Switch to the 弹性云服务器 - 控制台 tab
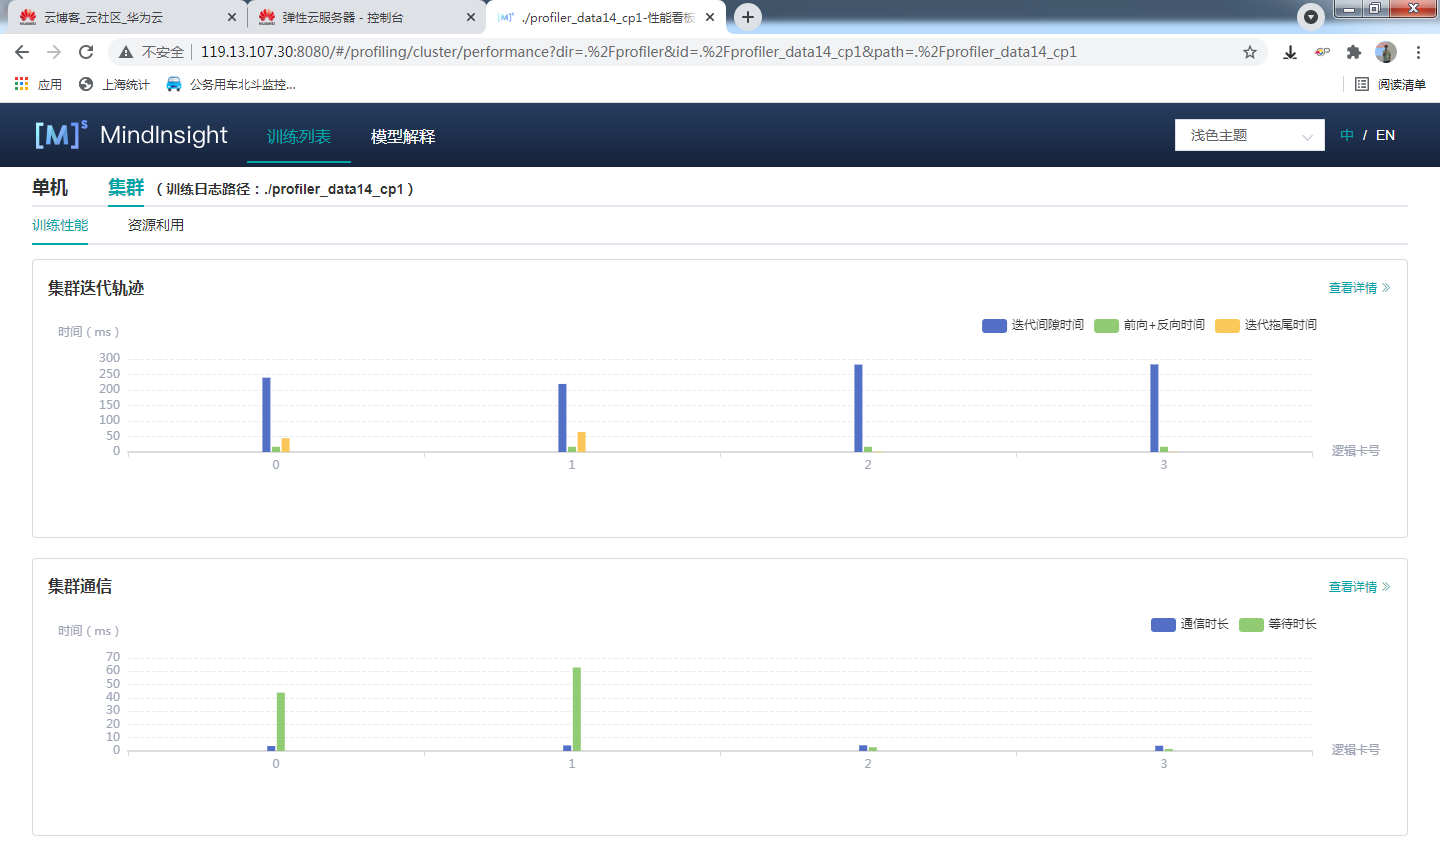 [365, 17]
